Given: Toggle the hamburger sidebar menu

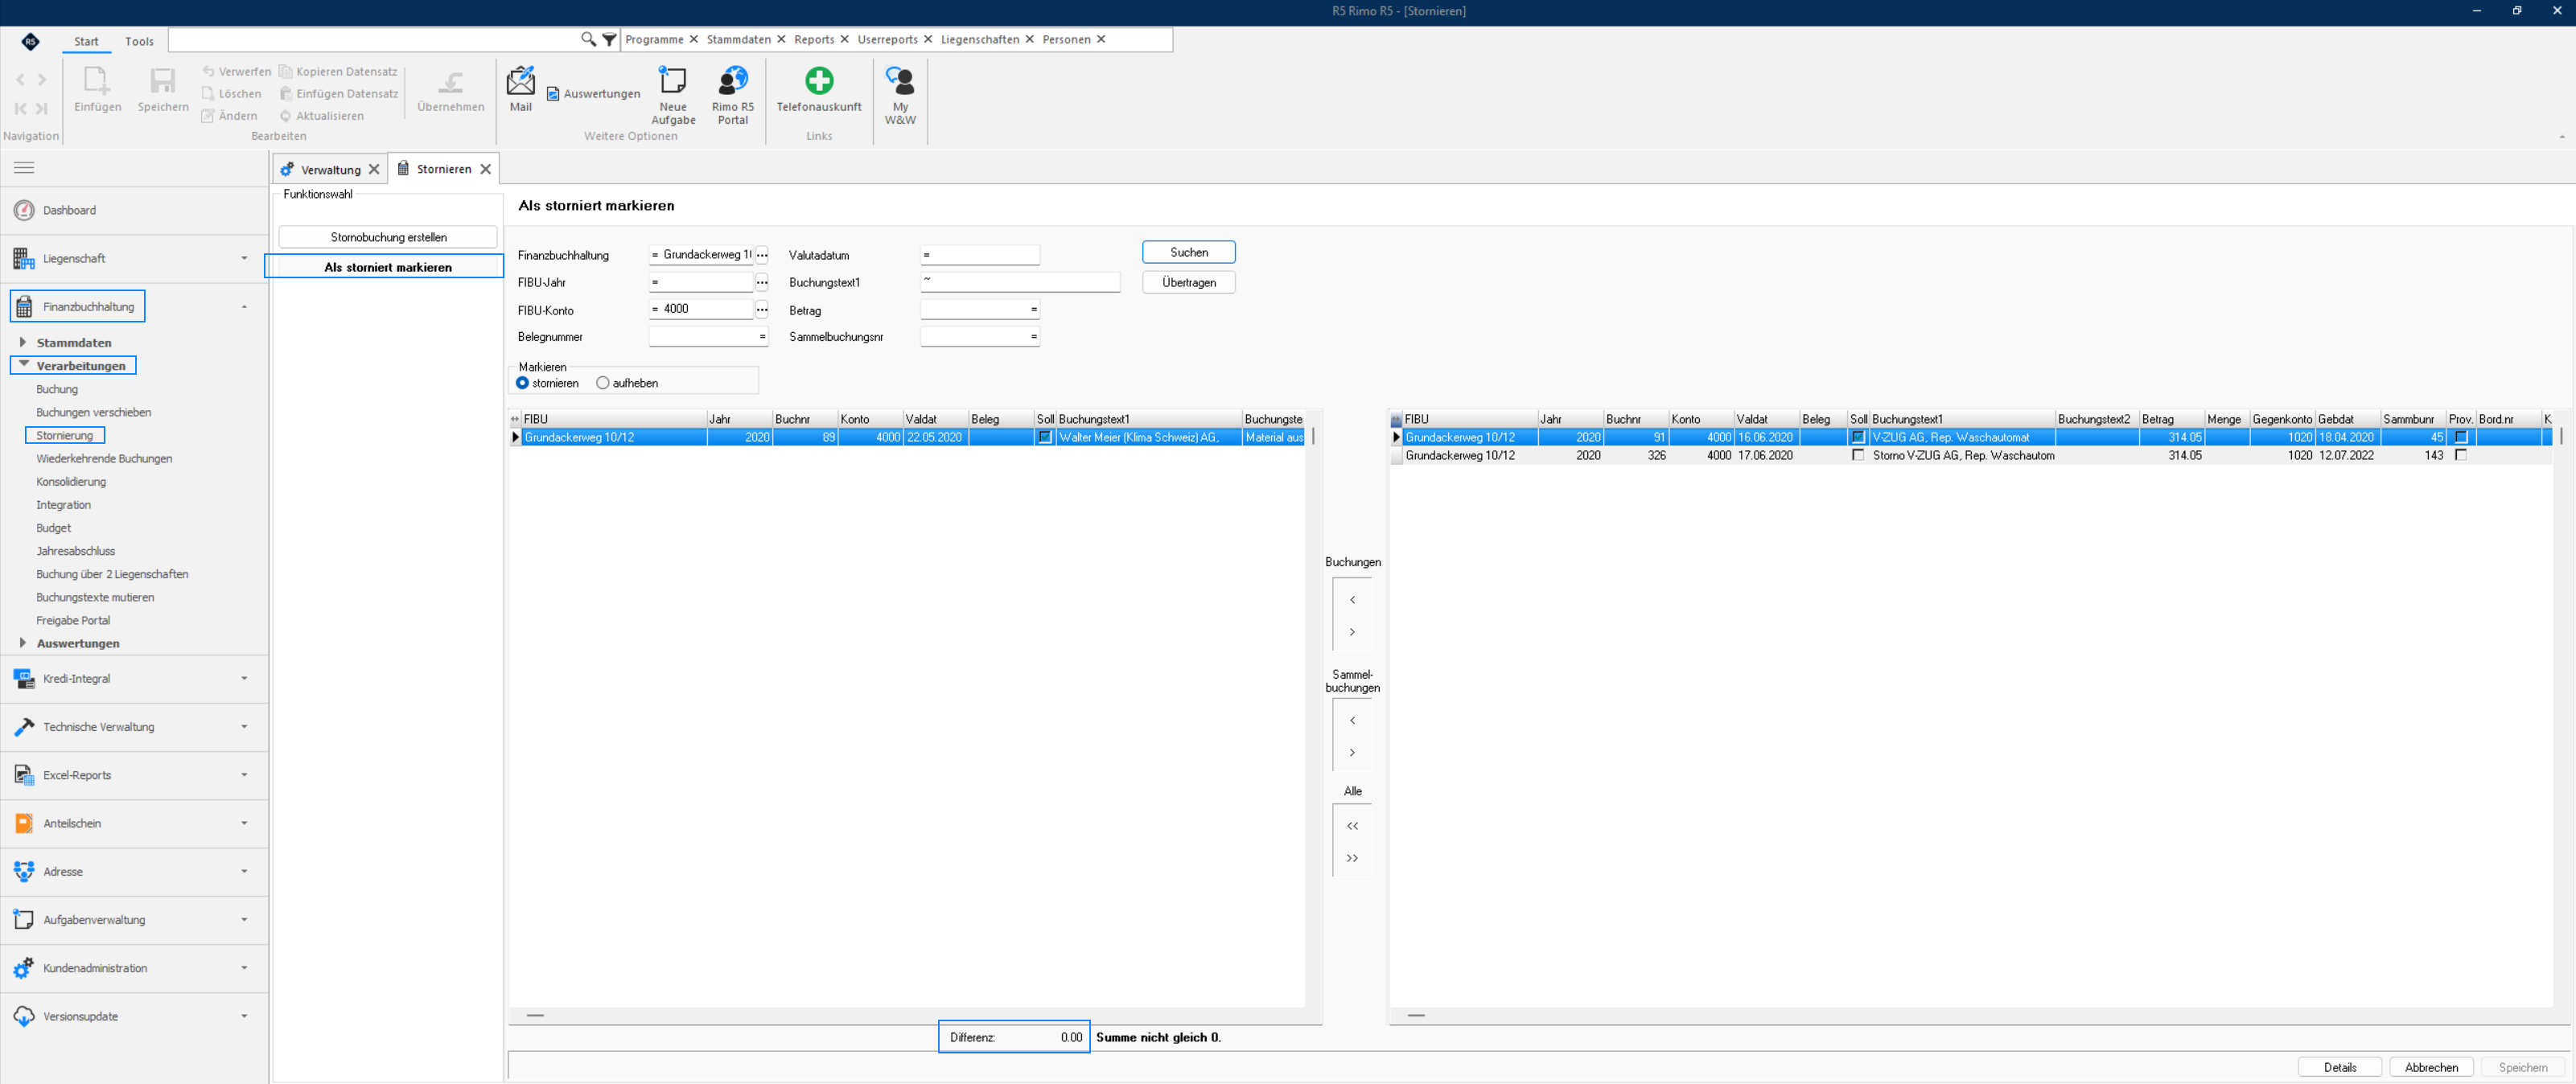Looking at the screenshot, I should click(24, 167).
